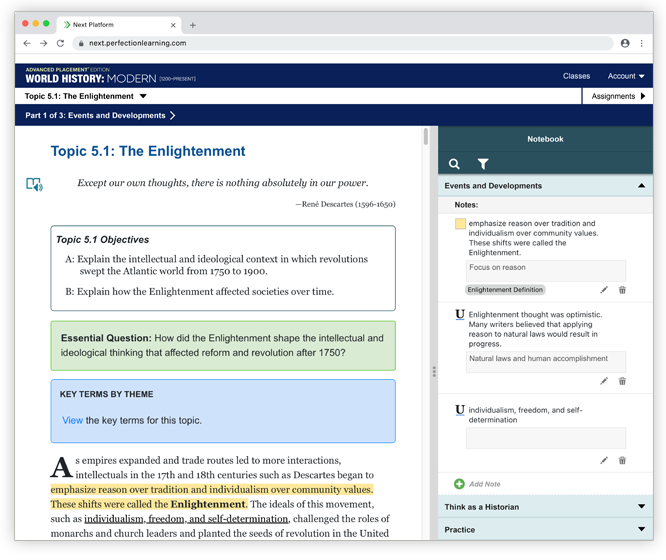Open the browser profile avatar icon
Screen dimensions: 666x560
point(625,43)
